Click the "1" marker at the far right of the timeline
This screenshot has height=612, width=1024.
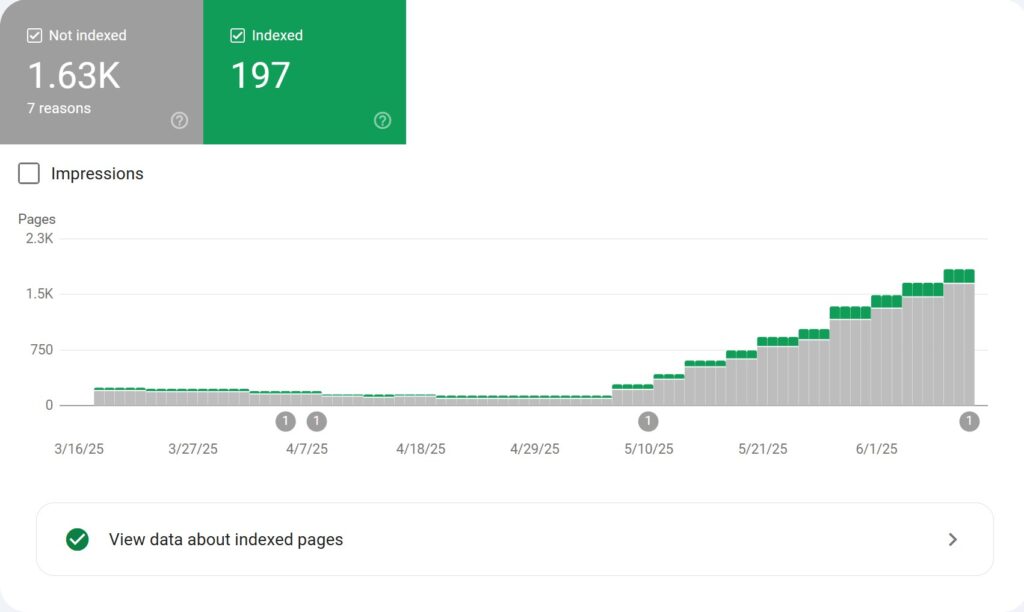point(969,421)
